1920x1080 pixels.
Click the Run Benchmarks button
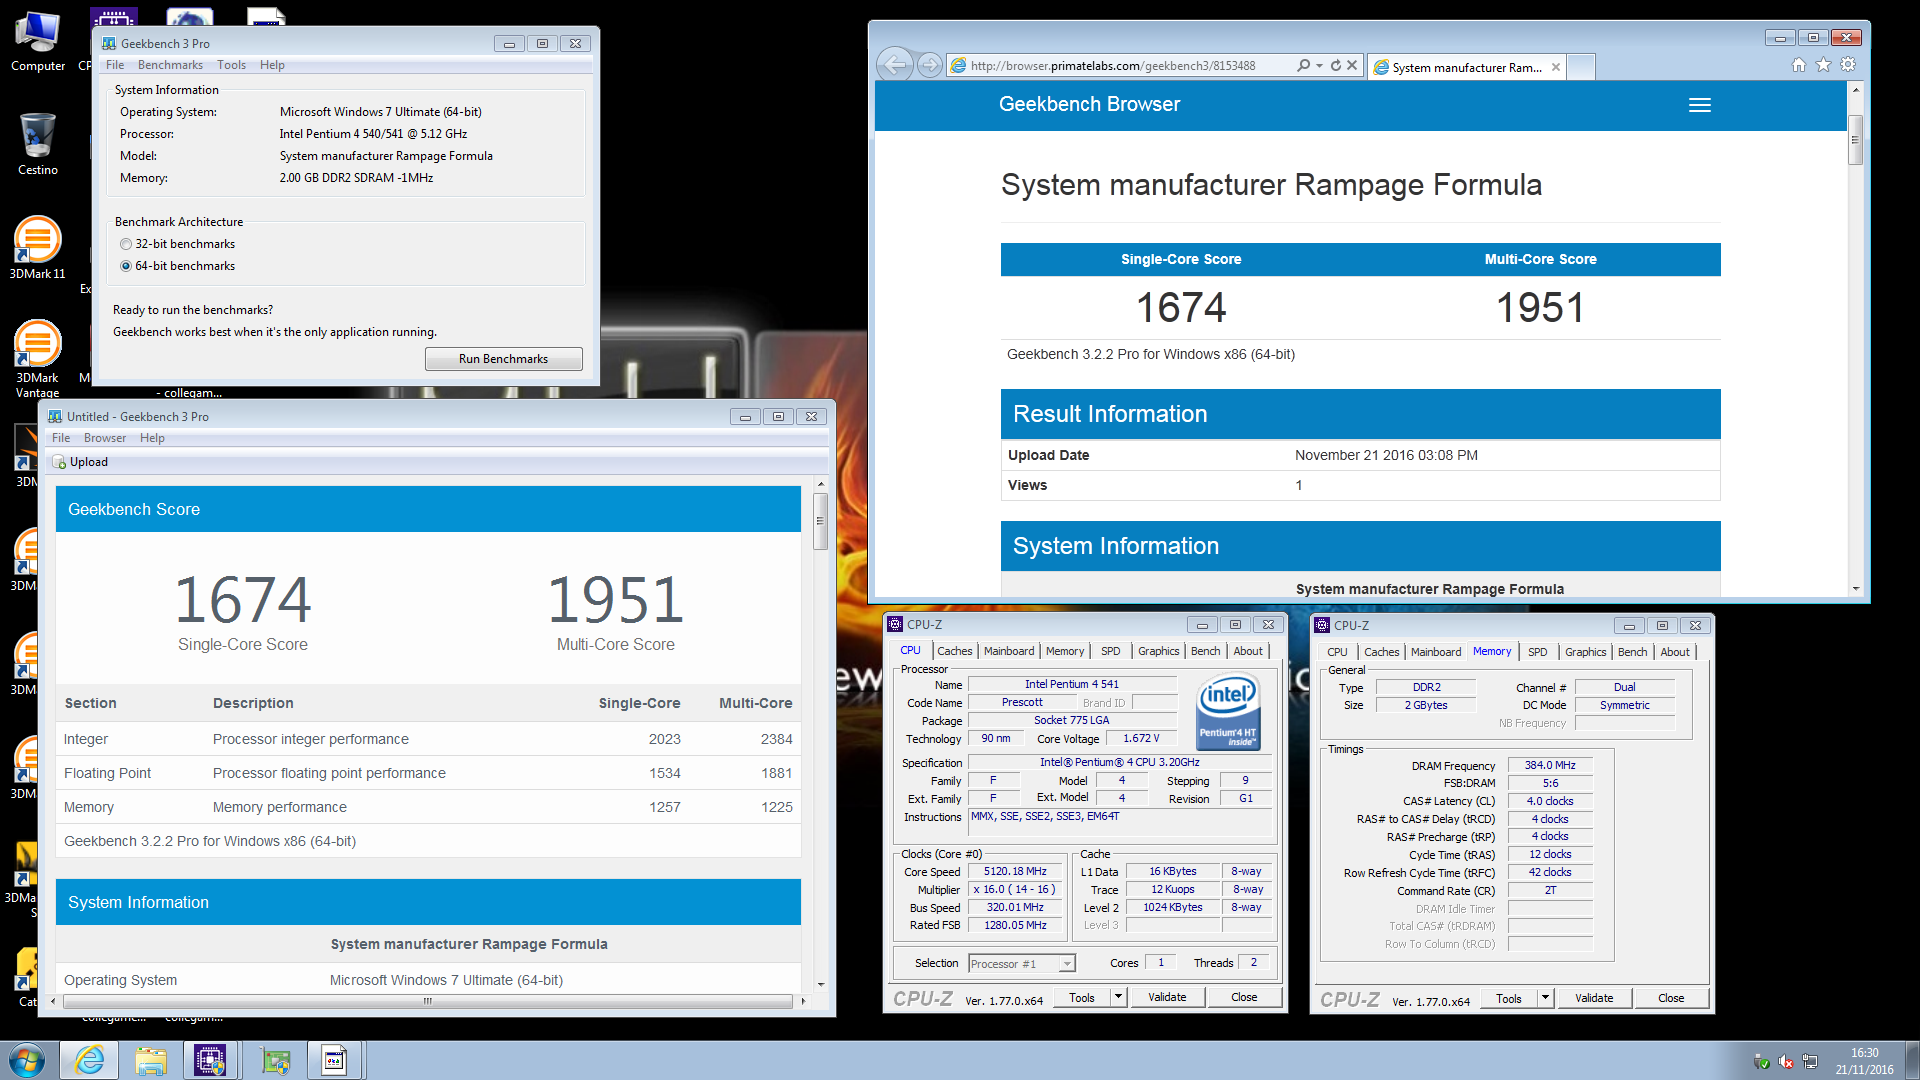503,359
